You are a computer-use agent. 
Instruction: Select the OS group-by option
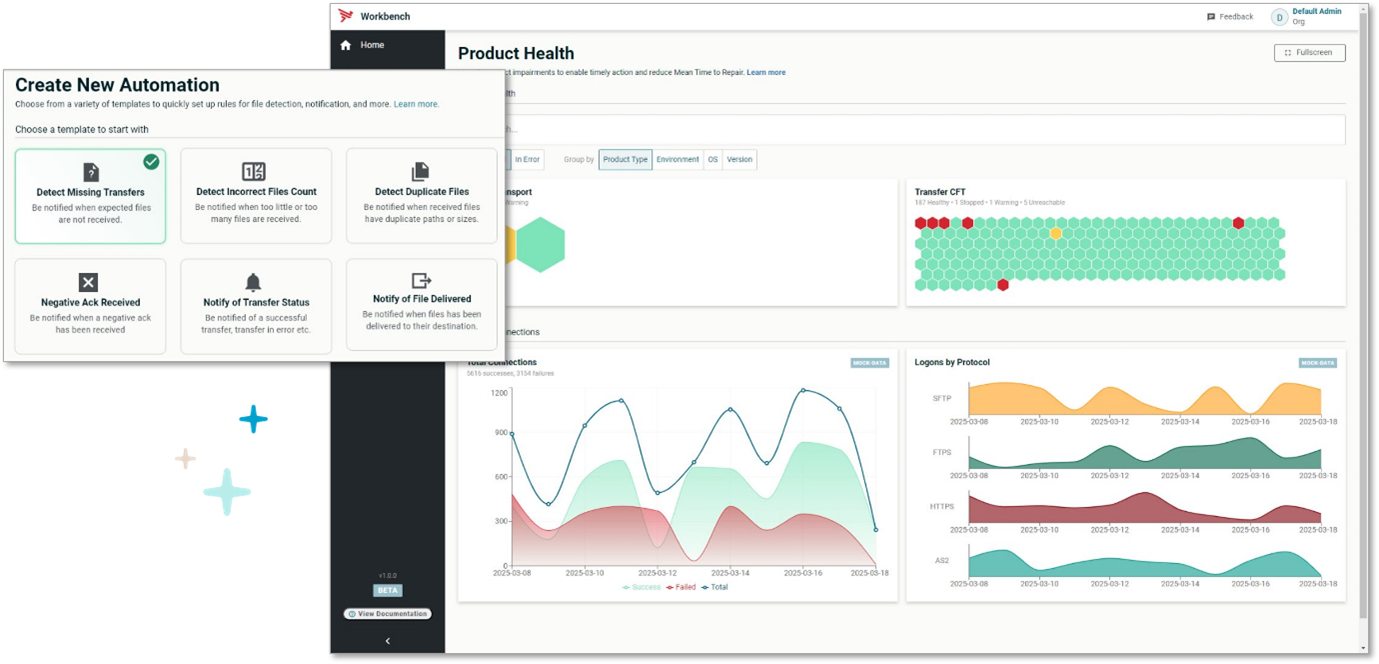713,160
